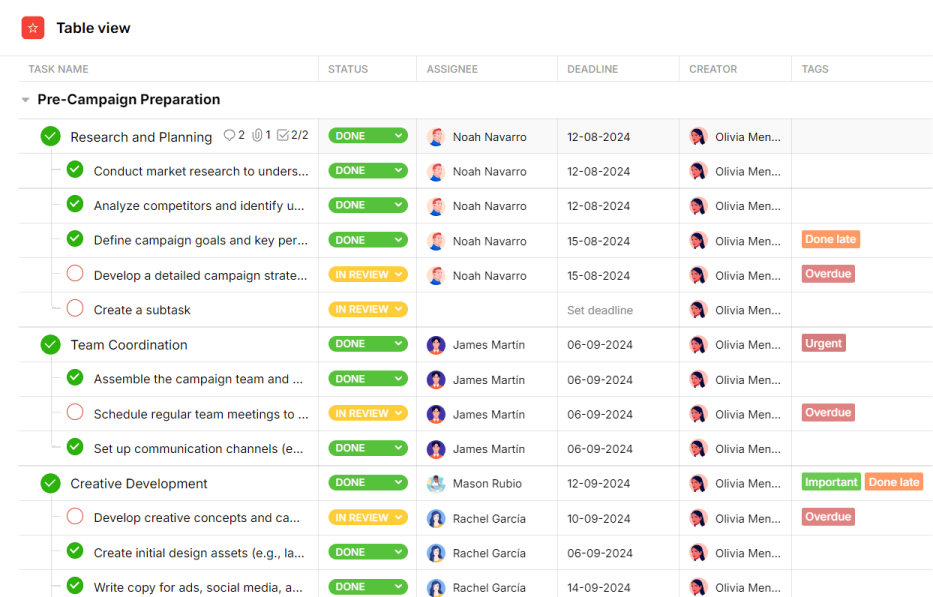
Task: Click the green DONE status pill on Creative Development
Action: pyautogui.click(x=366, y=483)
